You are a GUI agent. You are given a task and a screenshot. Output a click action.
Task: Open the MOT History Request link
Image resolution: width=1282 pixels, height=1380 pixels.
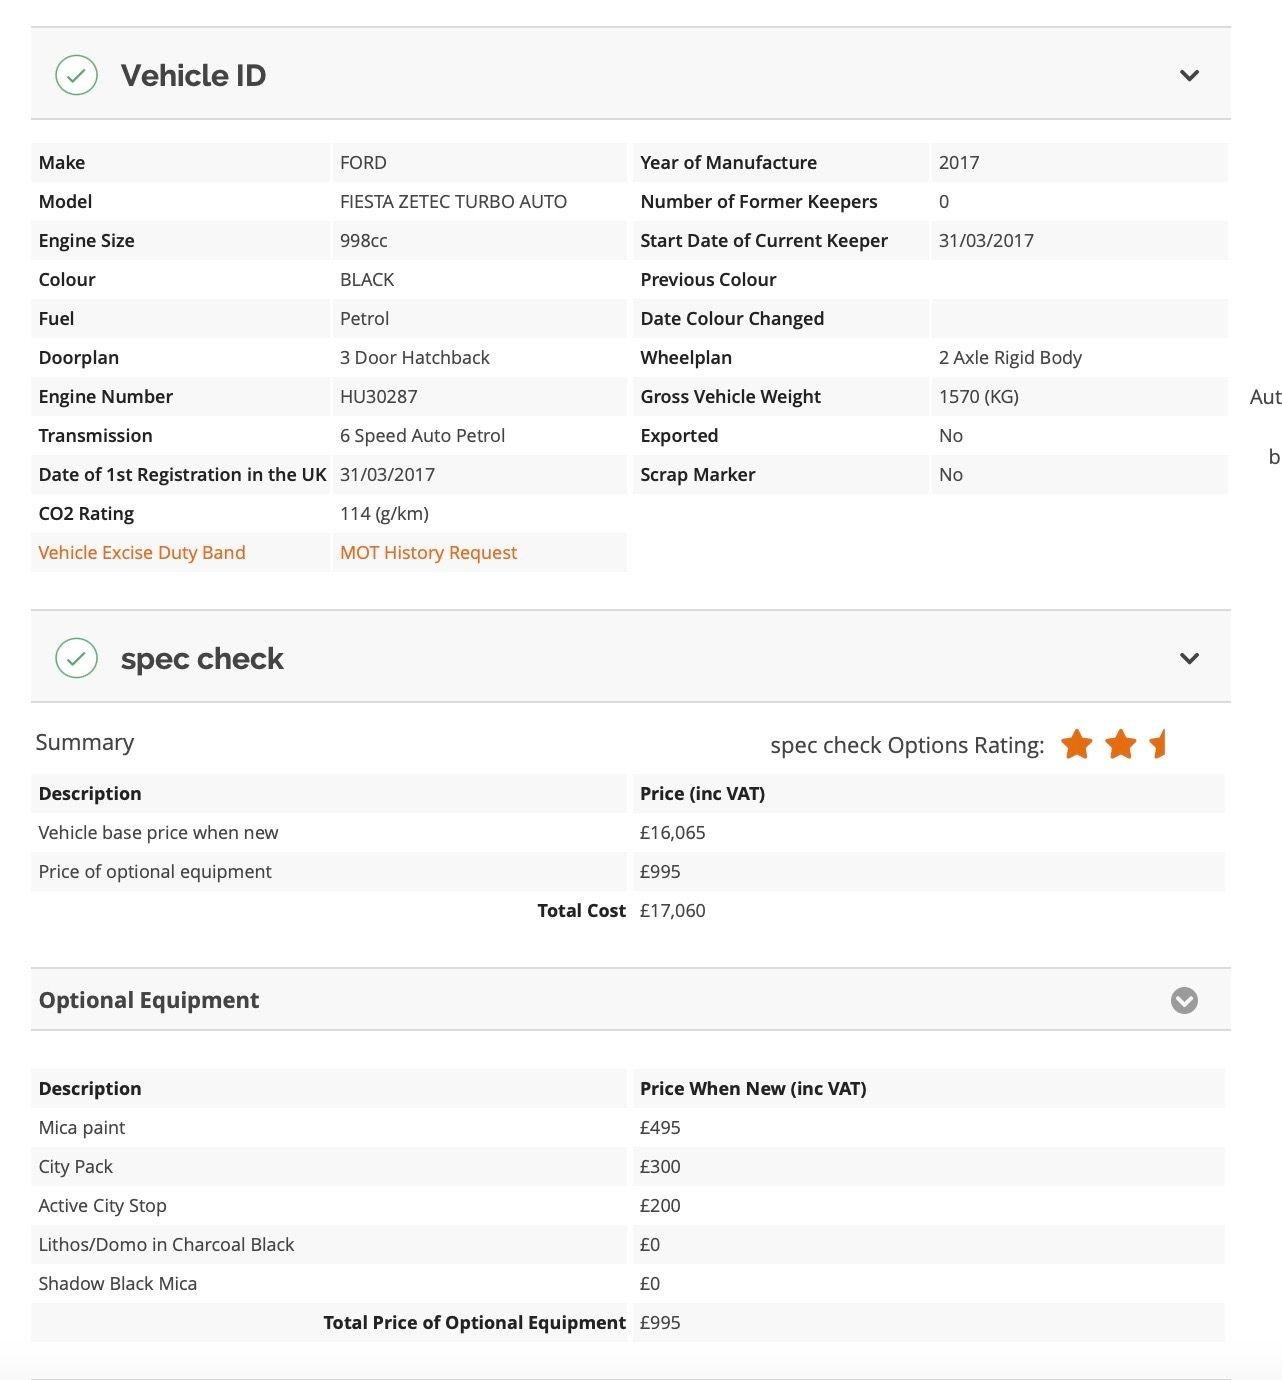coord(428,552)
